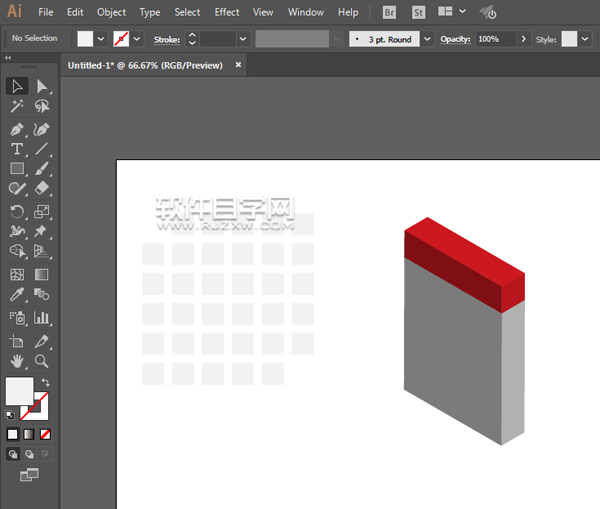
Task: Open the Object menu
Action: pyautogui.click(x=111, y=12)
